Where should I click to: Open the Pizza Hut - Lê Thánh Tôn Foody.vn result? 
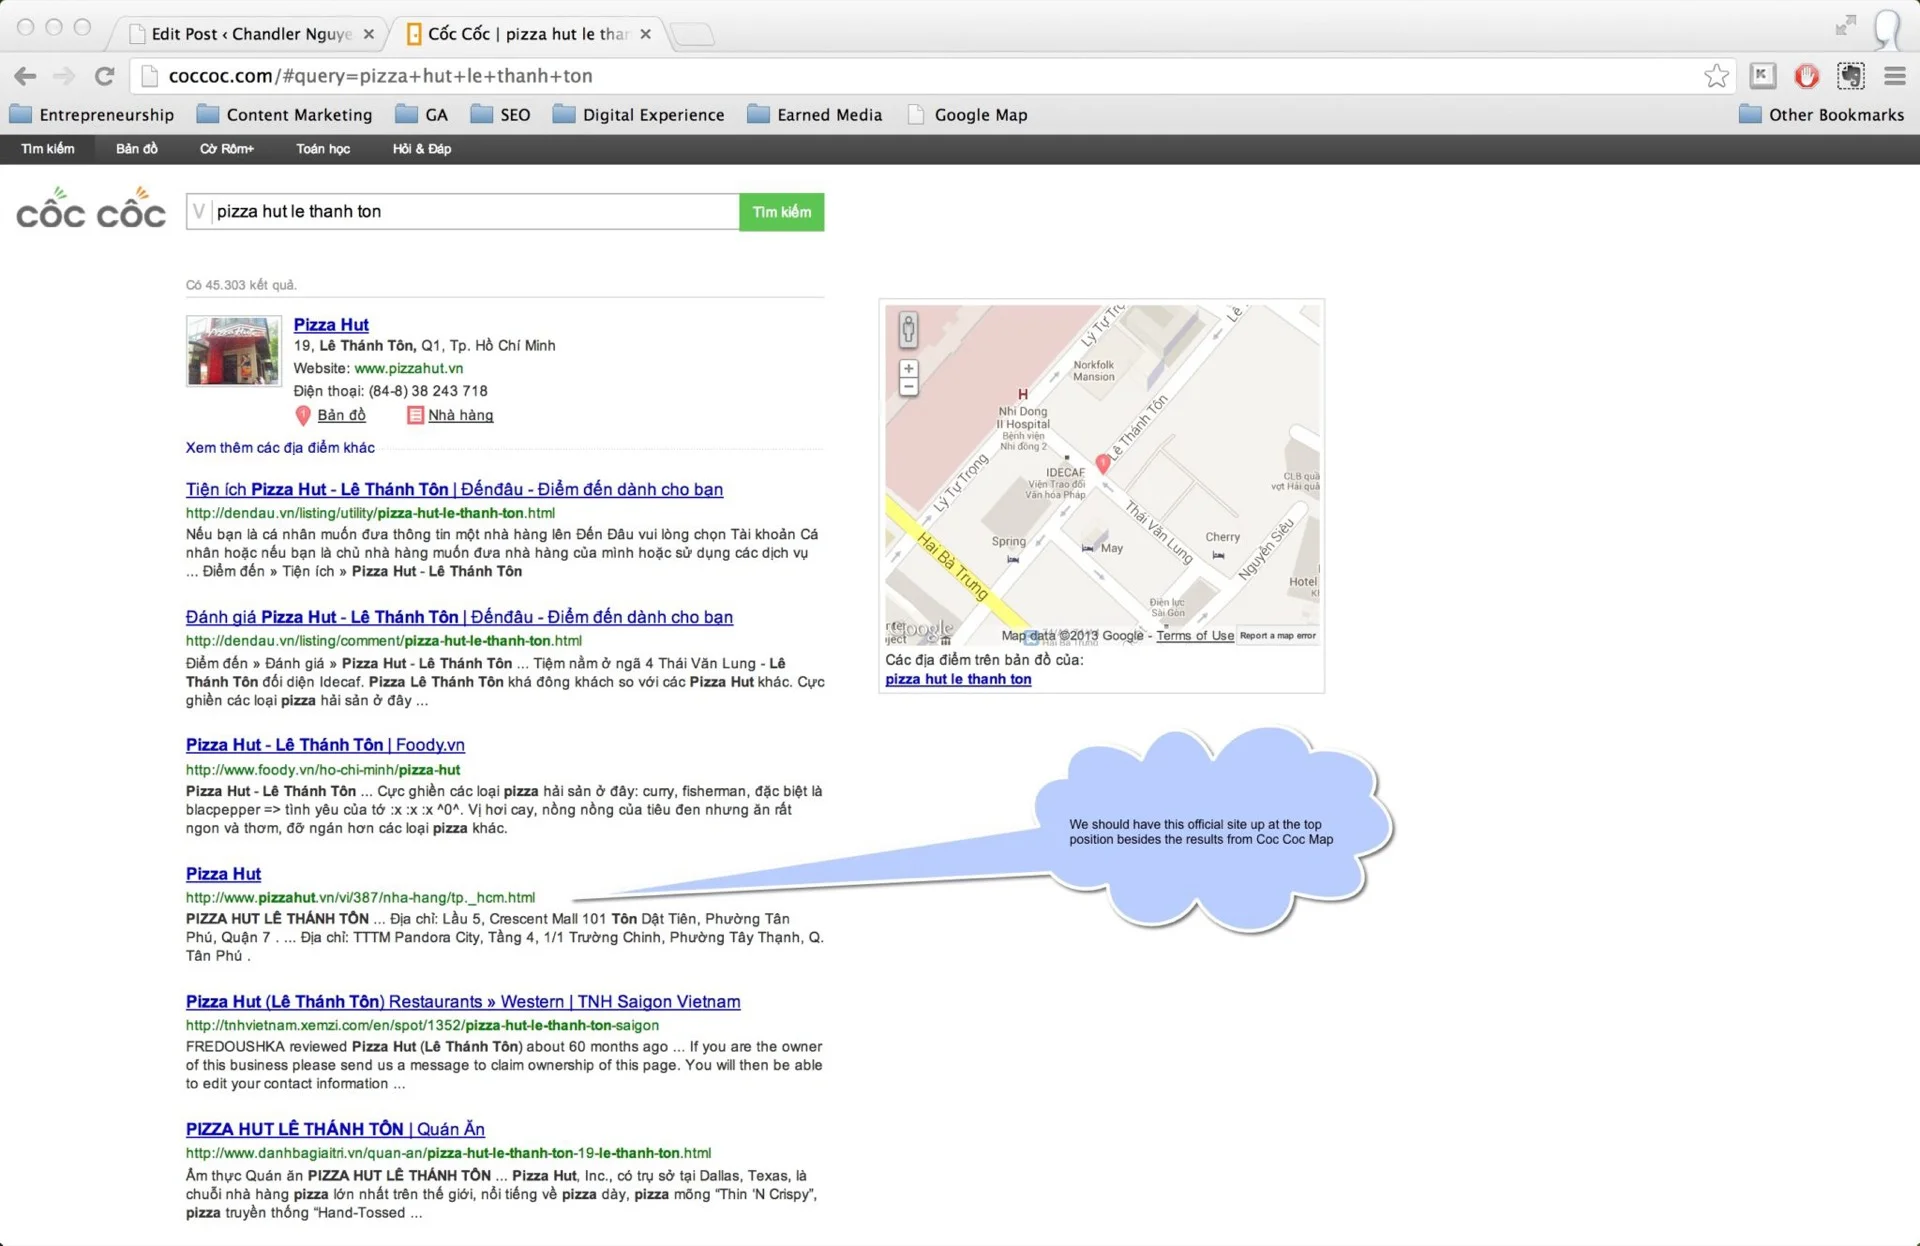pos(325,745)
